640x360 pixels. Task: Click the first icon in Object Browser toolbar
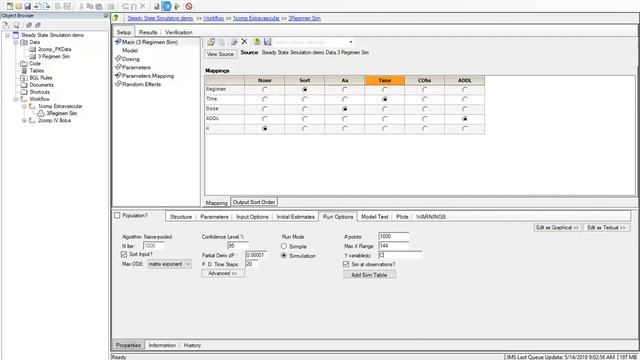(6, 25)
